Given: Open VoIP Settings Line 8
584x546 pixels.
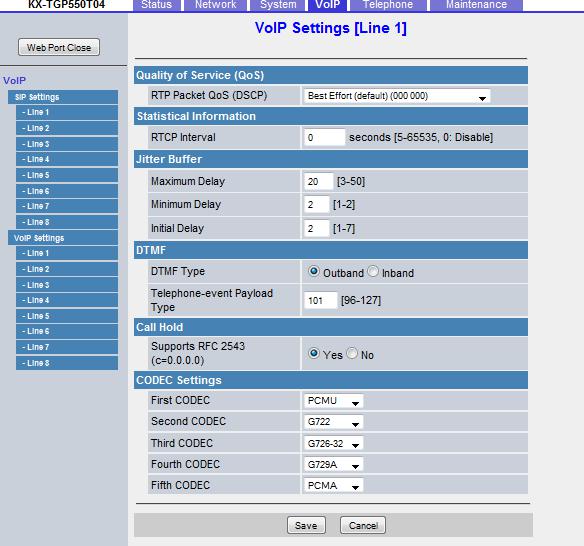Looking at the screenshot, I should (x=67, y=363).
